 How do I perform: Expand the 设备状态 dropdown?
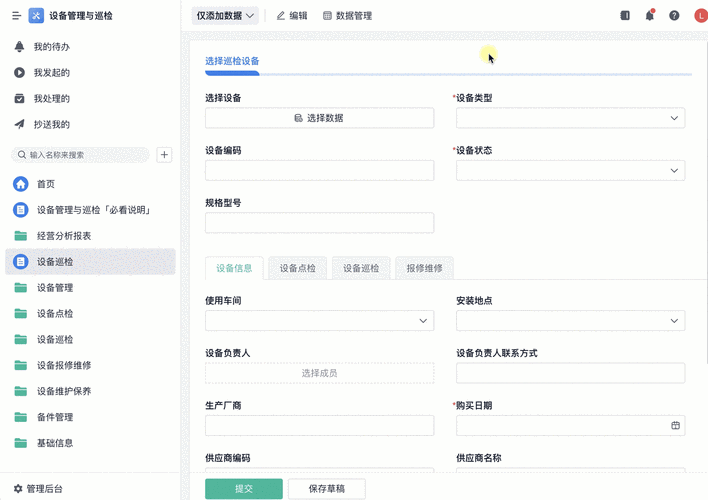coord(570,170)
